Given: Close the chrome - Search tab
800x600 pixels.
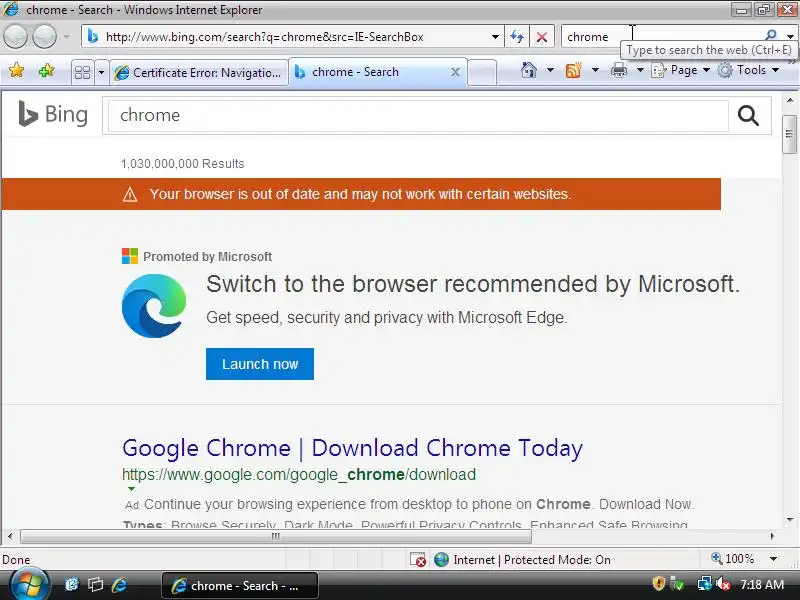Looking at the screenshot, I should tap(456, 72).
